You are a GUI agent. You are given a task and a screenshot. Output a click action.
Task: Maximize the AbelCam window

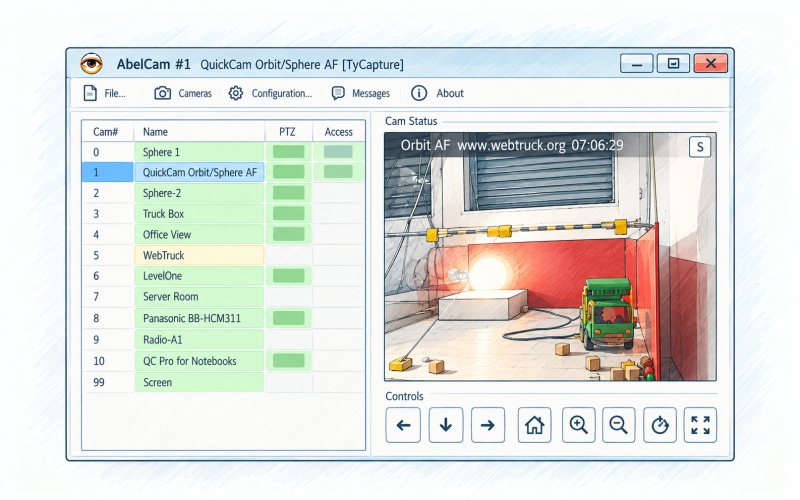(673, 64)
